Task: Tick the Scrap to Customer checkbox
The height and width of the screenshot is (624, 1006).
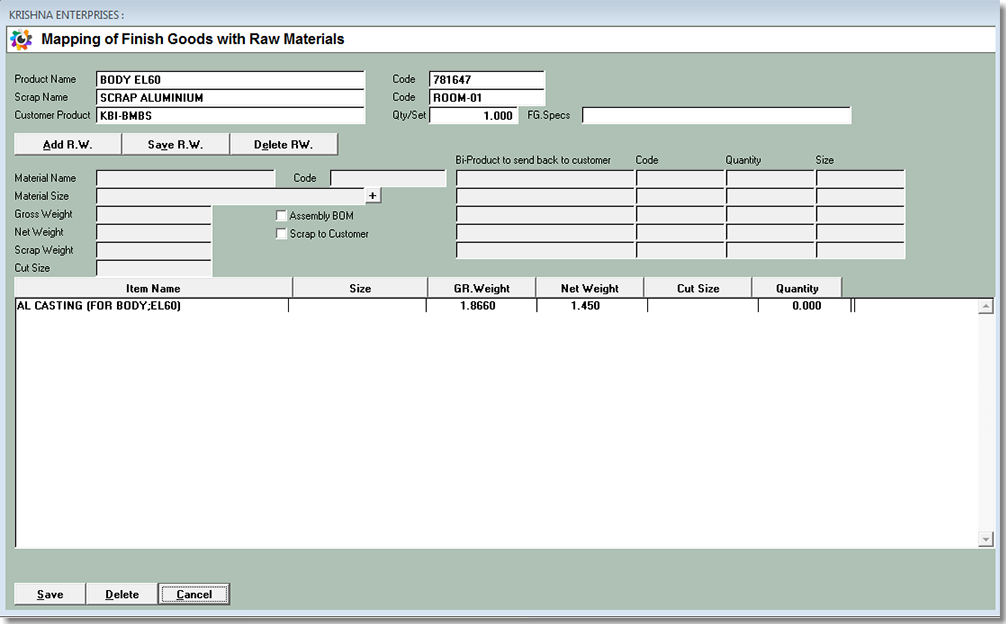Action: [281, 234]
